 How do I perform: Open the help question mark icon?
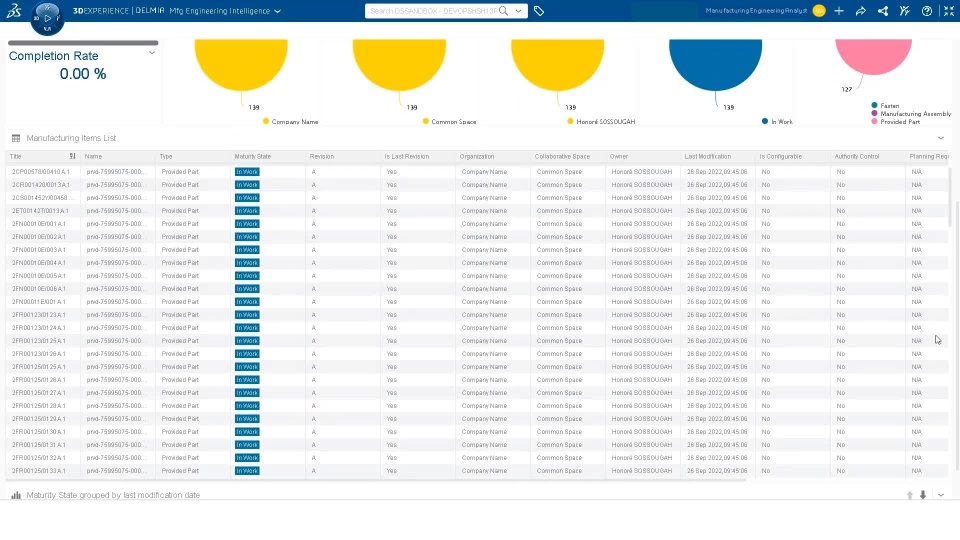tap(927, 11)
